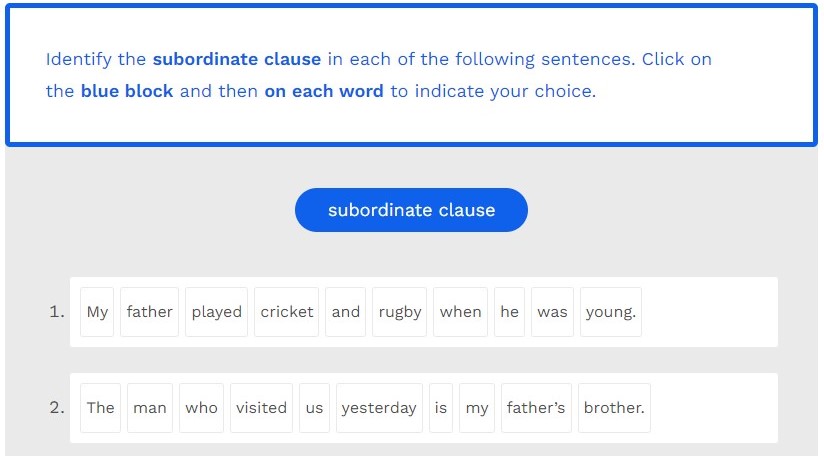824x456 pixels.
Task: Click the word "yesterday"
Action: click(x=379, y=408)
